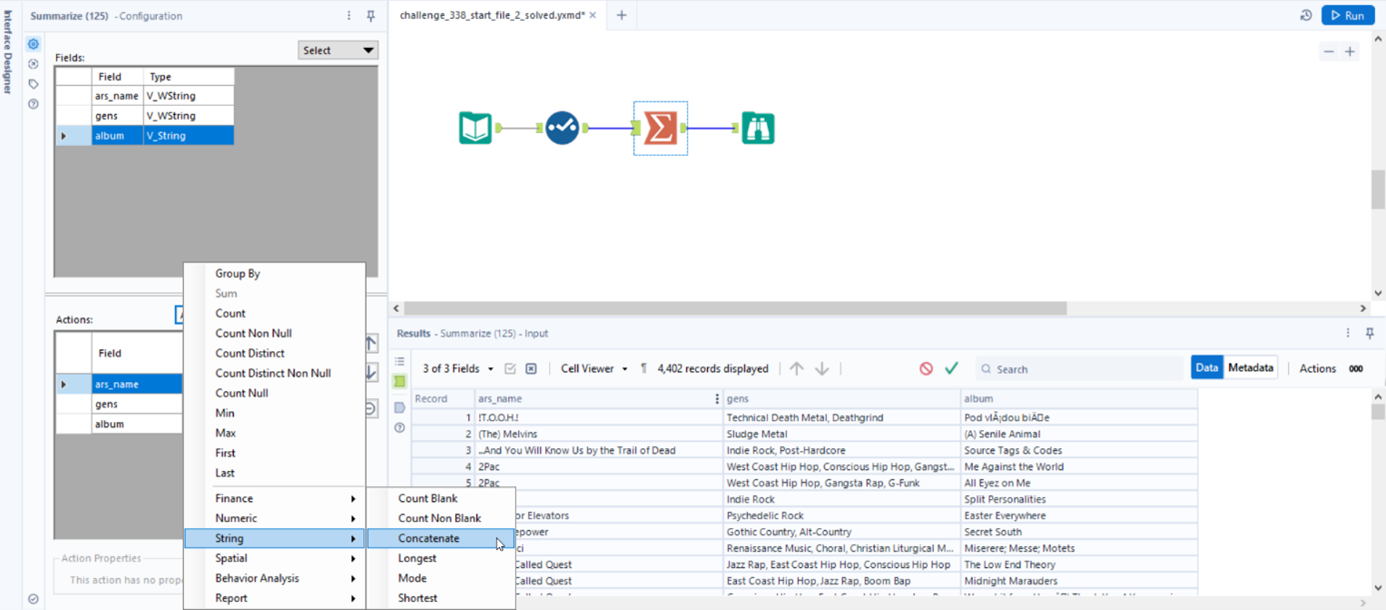Expand the Finance submenu

(x=275, y=498)
